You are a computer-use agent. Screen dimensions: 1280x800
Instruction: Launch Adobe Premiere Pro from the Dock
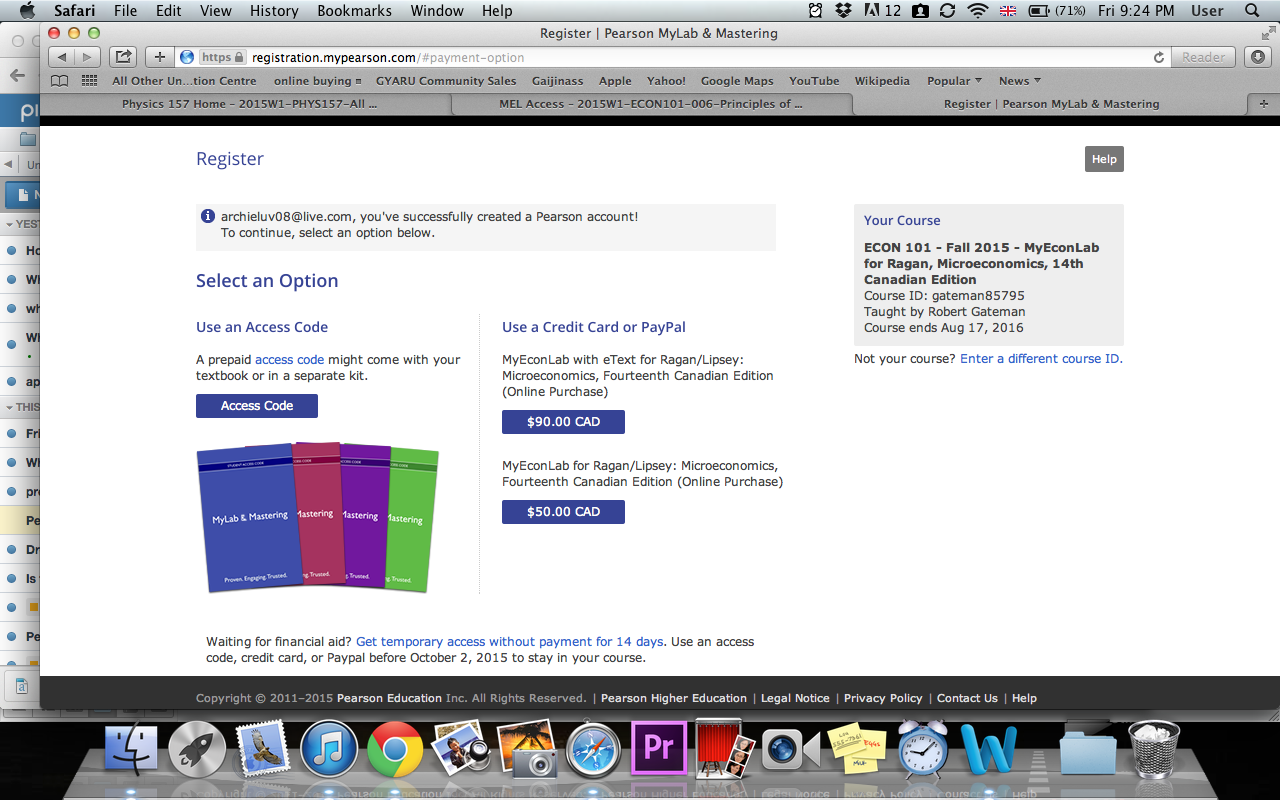(x=659, y=749)
